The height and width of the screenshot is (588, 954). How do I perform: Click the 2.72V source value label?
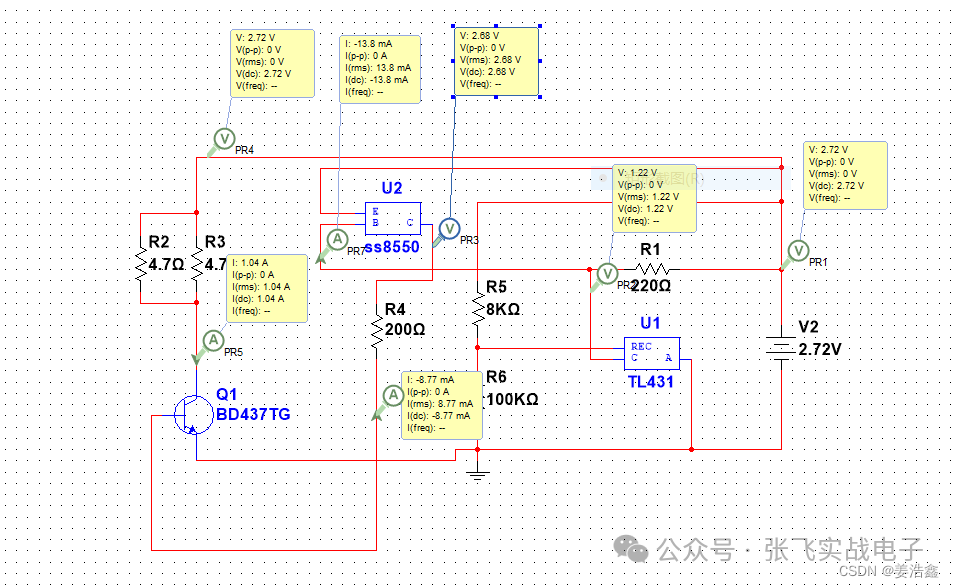coord(820,349)
